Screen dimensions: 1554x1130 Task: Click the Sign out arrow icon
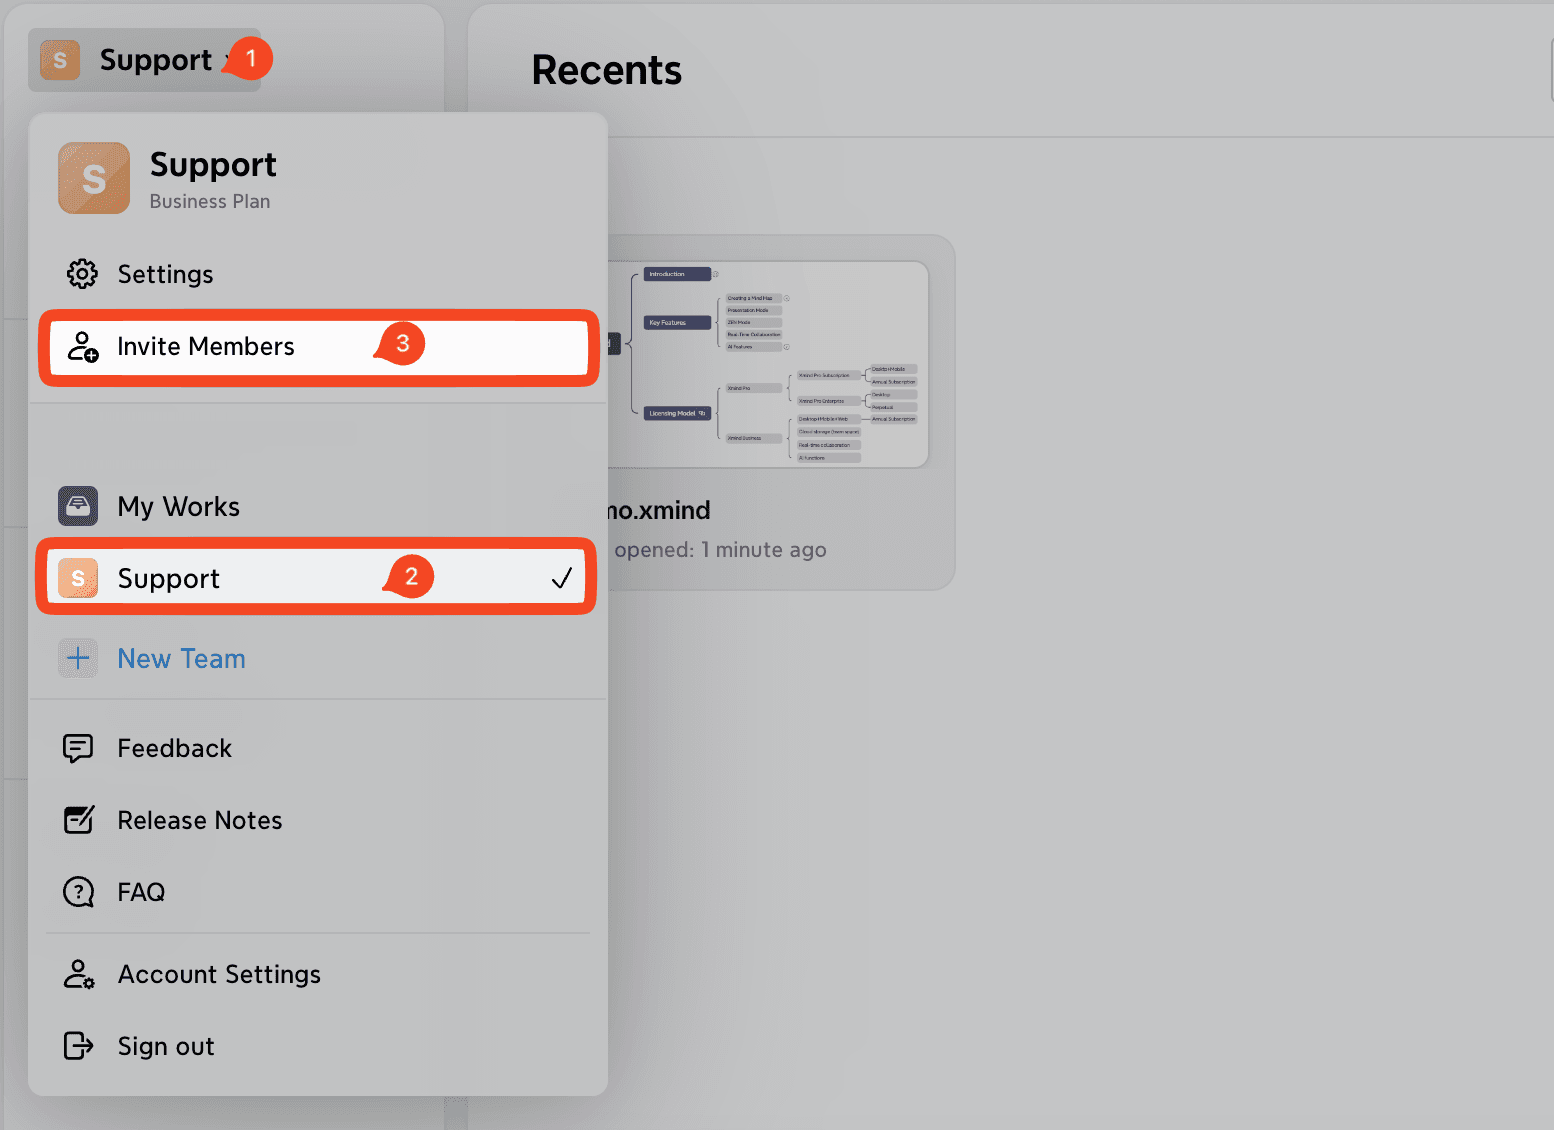[78, 1046]
